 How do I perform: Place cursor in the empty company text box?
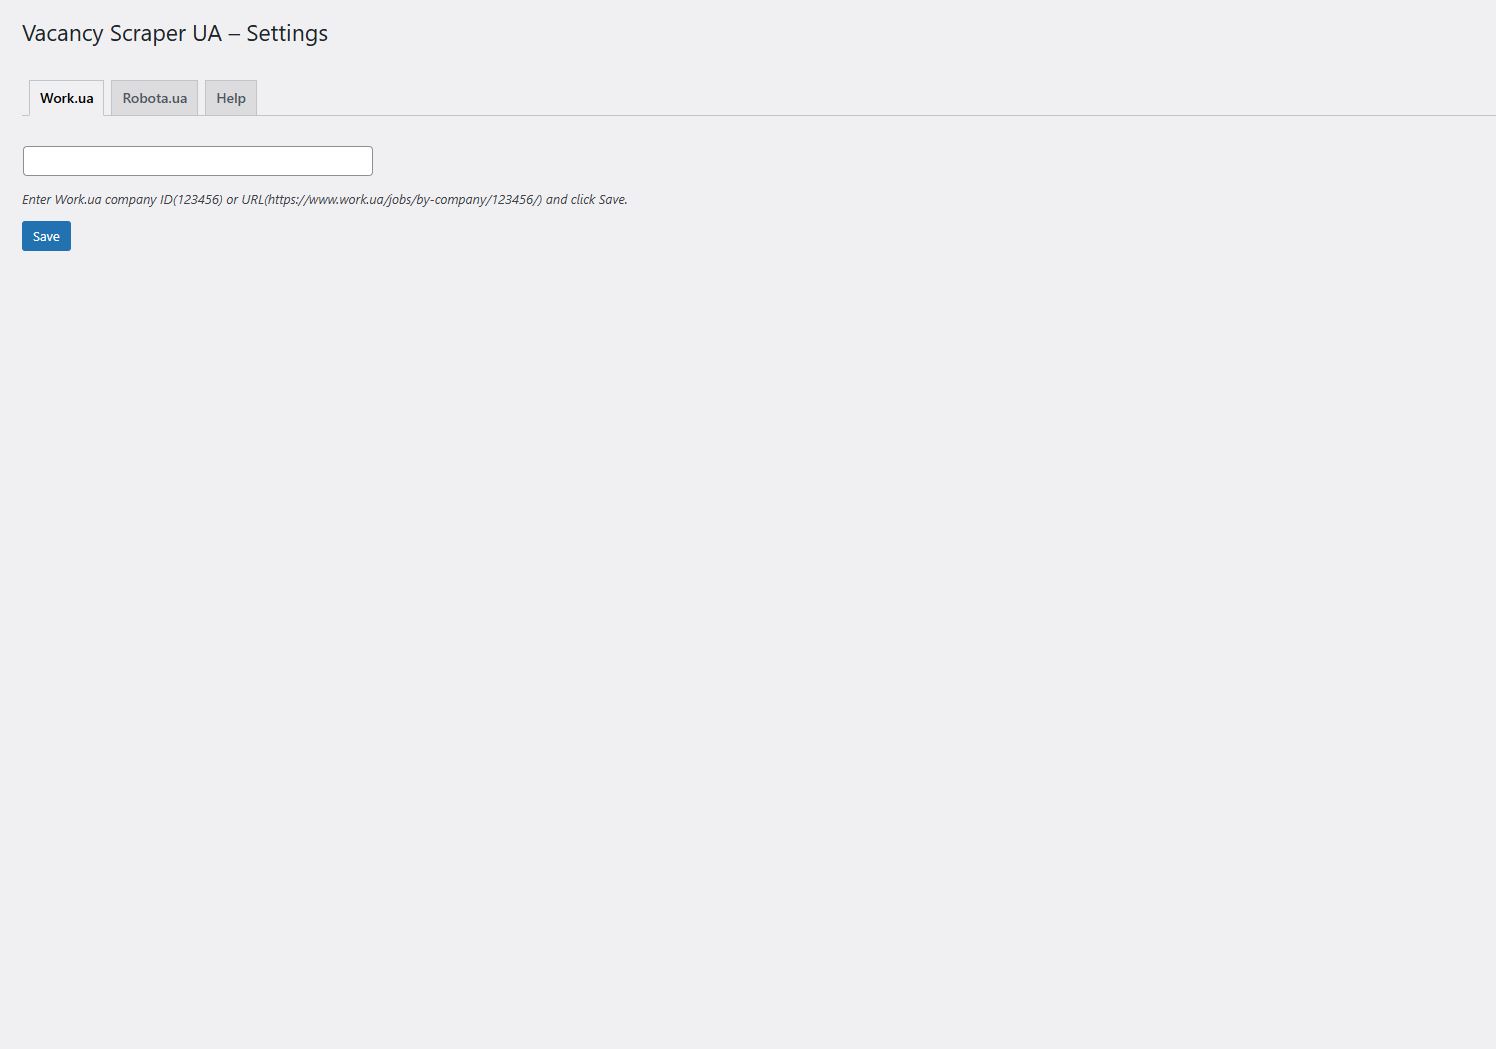tap(198, 161)
